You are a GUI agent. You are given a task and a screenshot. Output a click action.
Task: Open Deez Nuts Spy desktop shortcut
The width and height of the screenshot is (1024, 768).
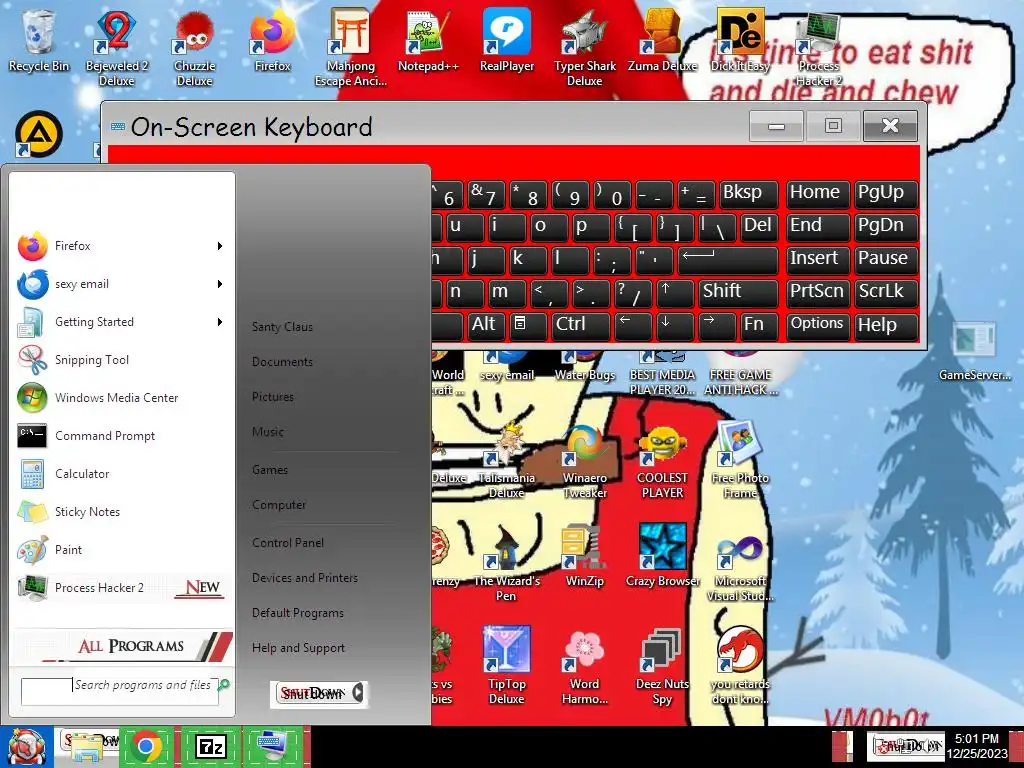point(662,665)
